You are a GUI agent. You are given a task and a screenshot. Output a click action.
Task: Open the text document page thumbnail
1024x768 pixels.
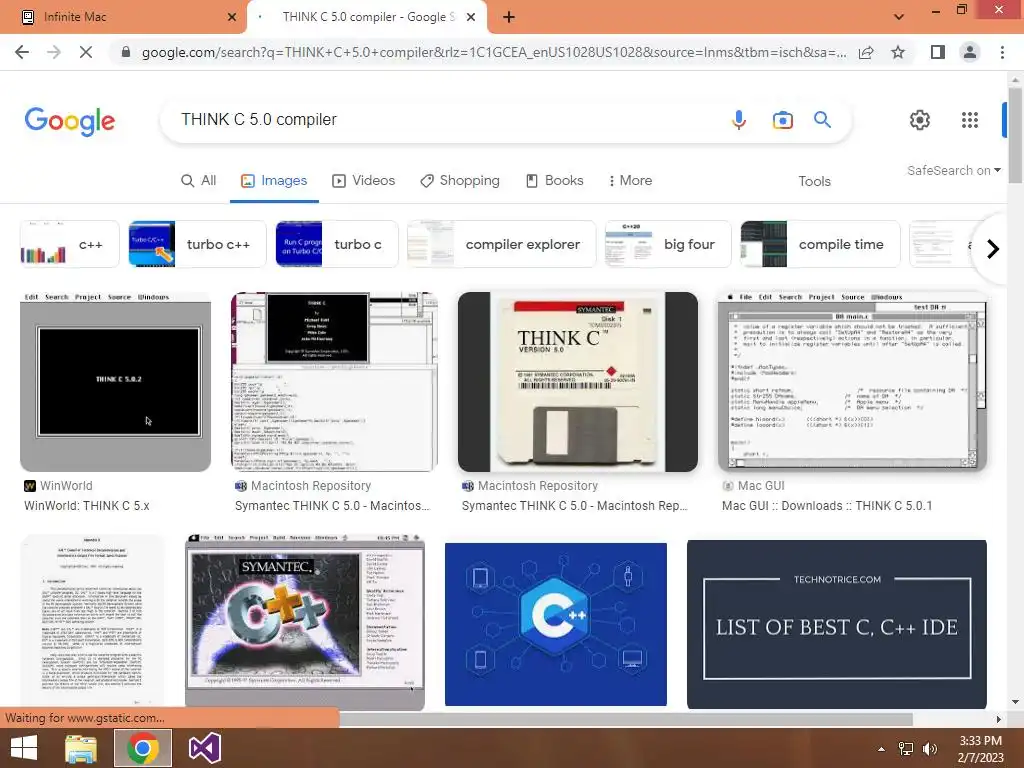[93, 620]
